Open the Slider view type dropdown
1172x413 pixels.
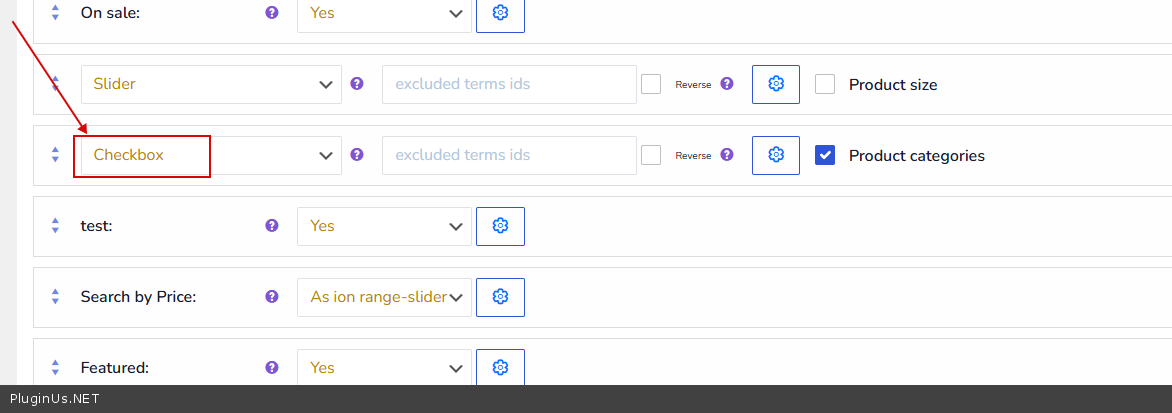pyautogui.click(x=211, y=84)
